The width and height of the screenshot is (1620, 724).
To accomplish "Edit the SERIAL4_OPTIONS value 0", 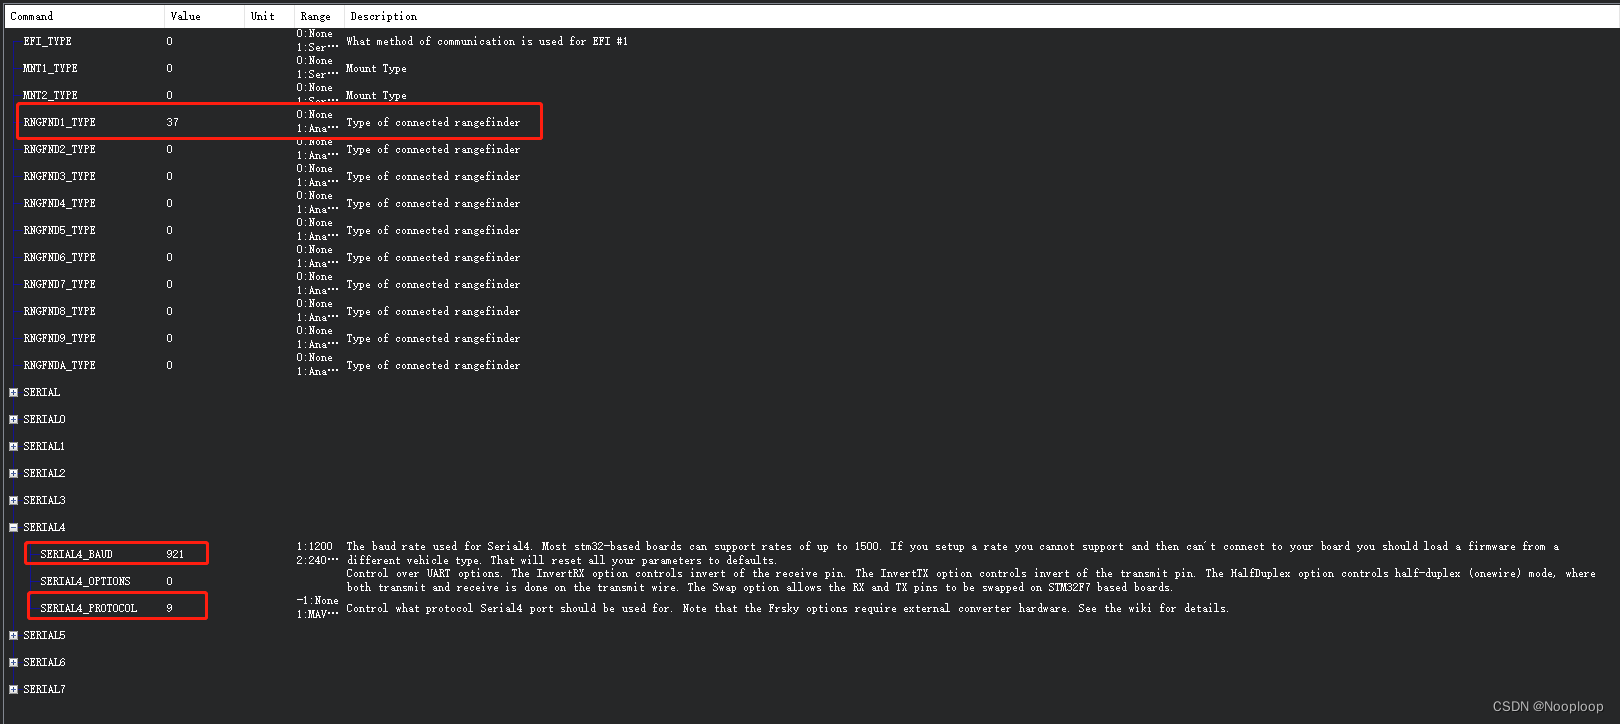I will (x=169, y=581).
